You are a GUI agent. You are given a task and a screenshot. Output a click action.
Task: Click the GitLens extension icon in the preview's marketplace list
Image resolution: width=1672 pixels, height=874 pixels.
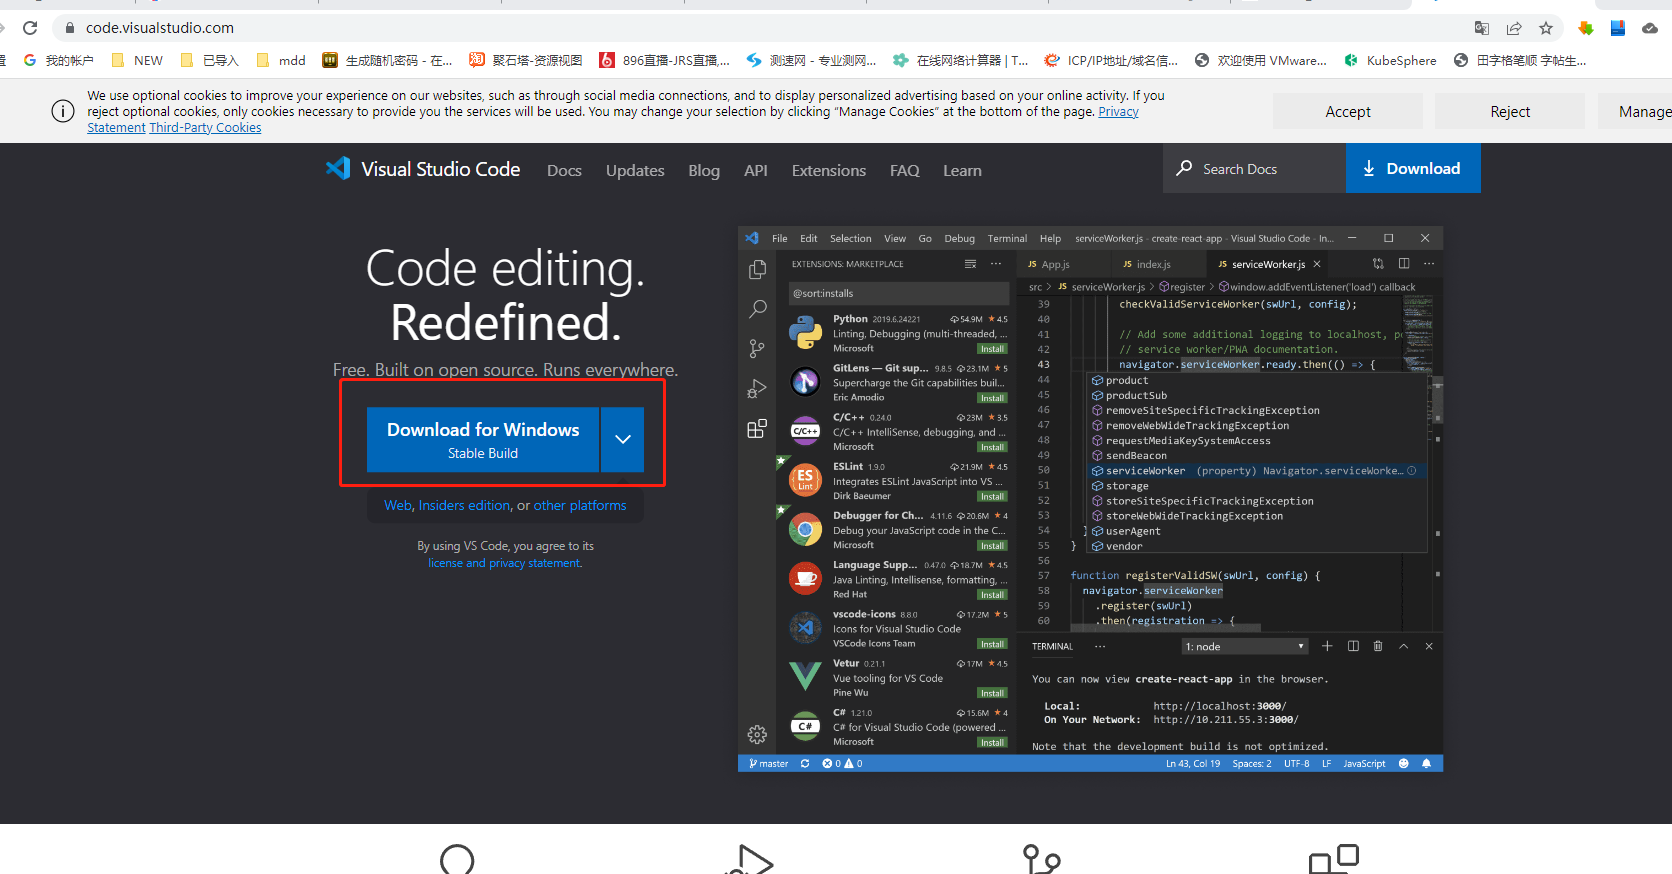coord(805,381)
